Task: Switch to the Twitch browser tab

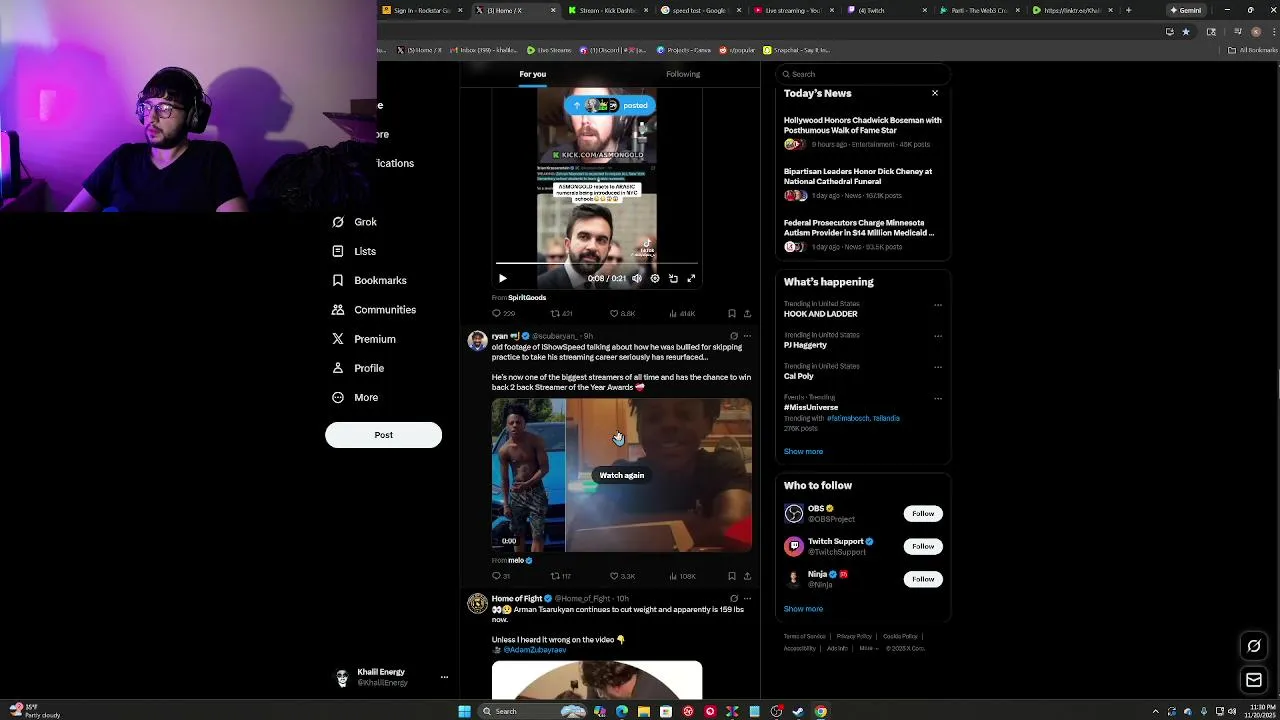Action: pos(884,10)
